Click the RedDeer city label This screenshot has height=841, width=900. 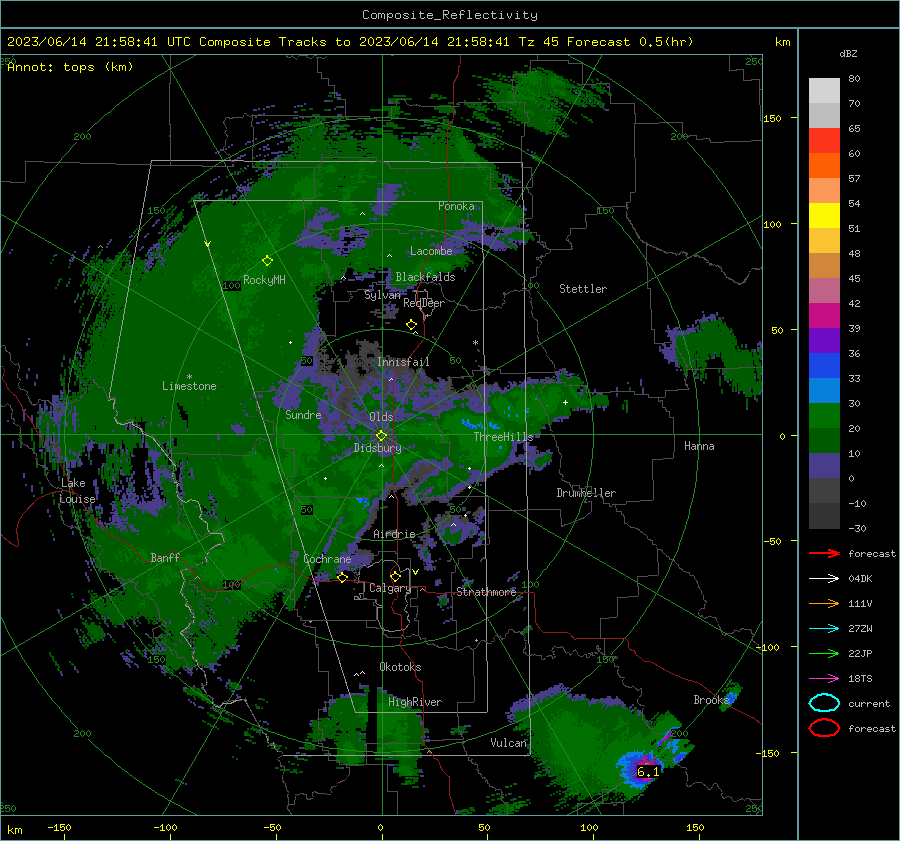[424, 303]
